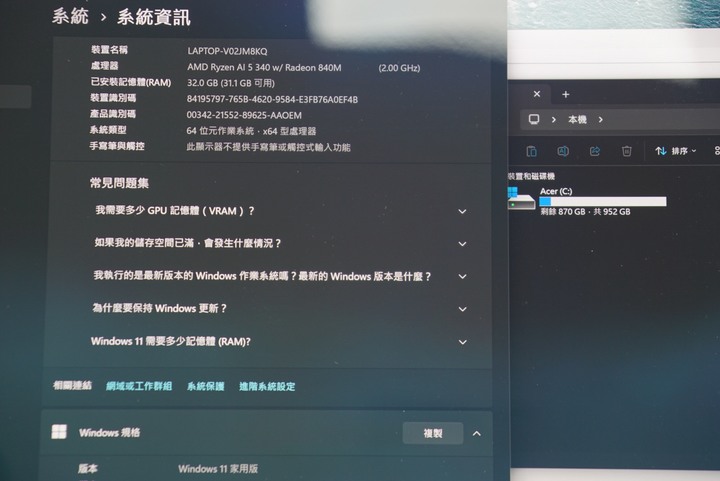Collapse the Windows 規格 section chevron

(x=476, y=433)
